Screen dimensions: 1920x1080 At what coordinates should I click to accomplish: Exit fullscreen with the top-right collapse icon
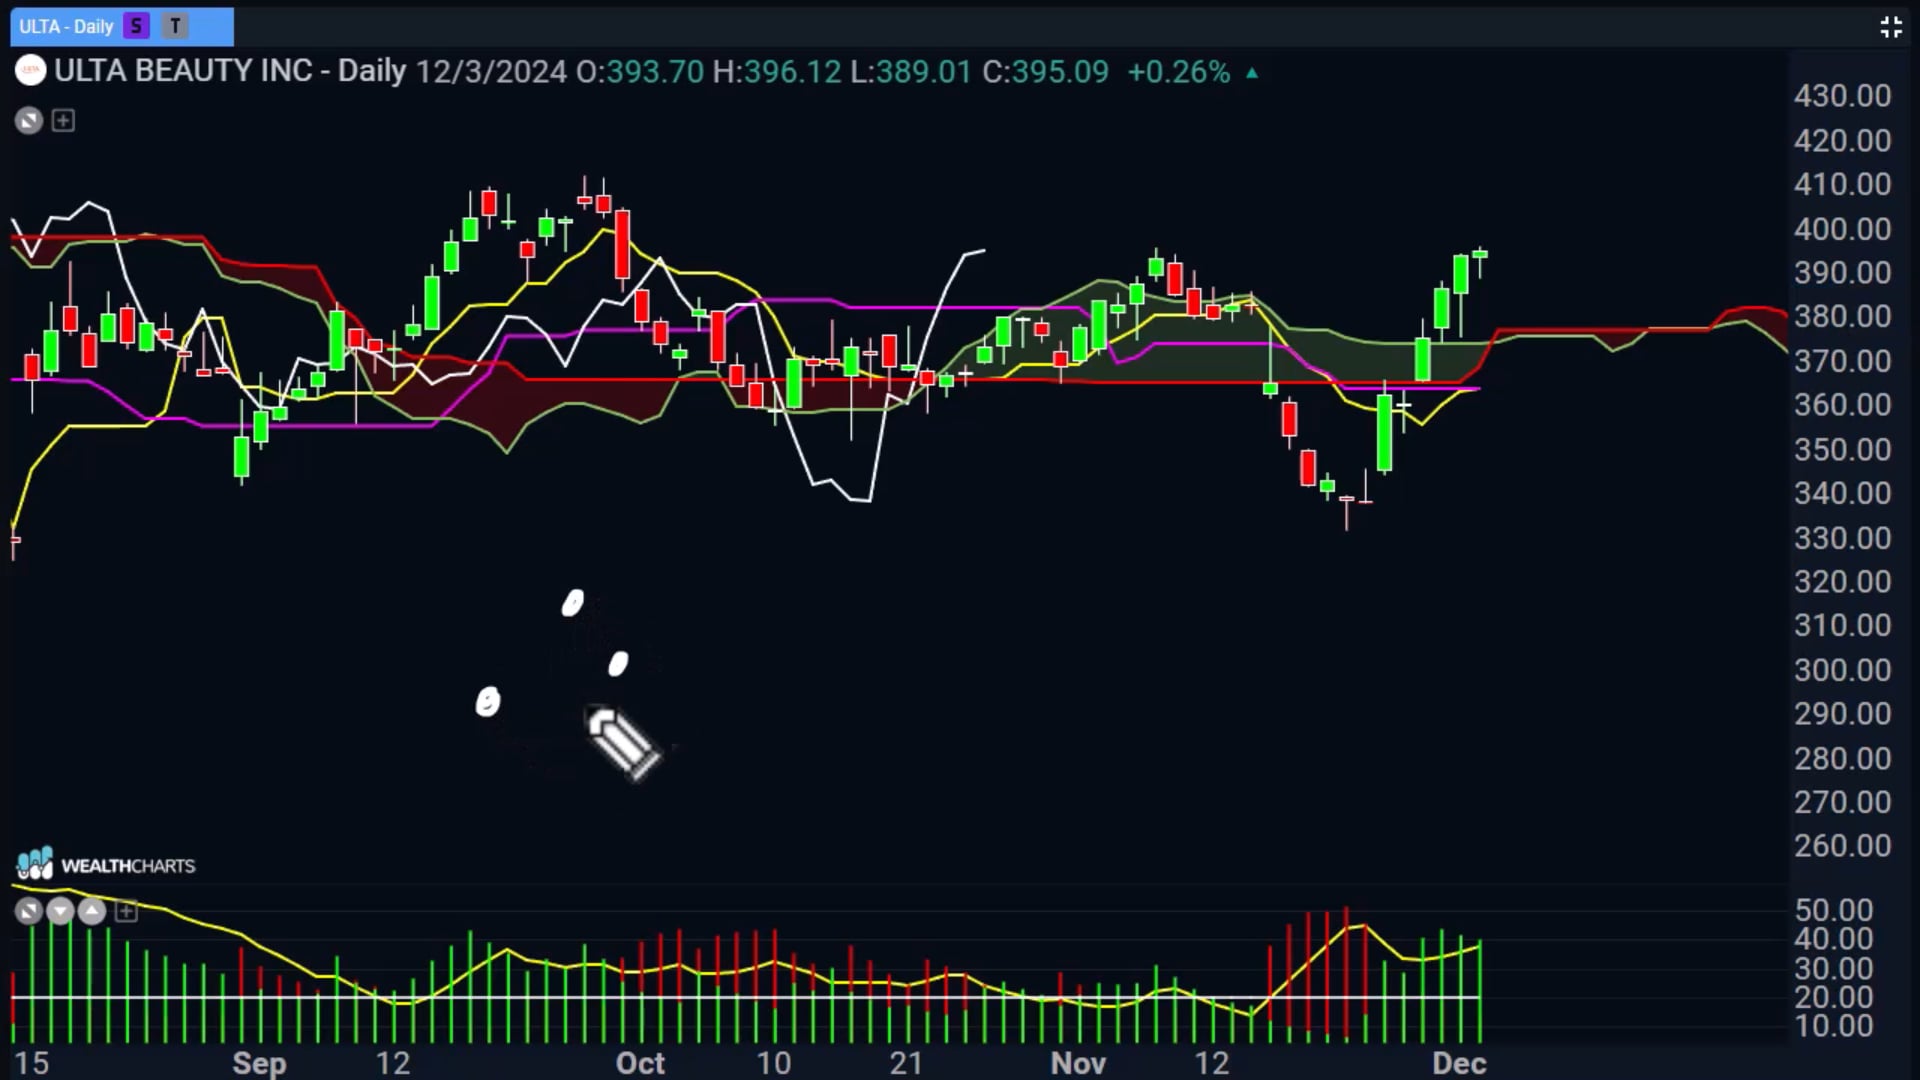1890,27
